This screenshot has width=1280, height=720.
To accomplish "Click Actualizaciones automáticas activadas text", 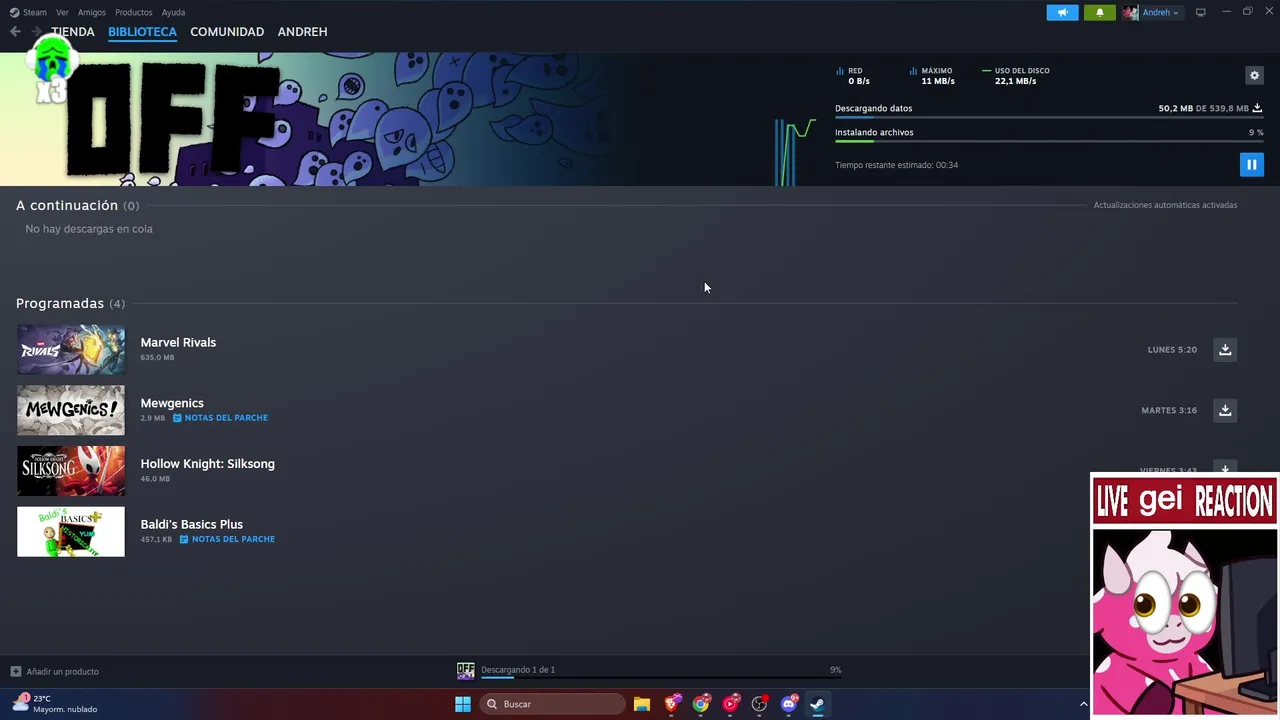I will coord(1165,205).
